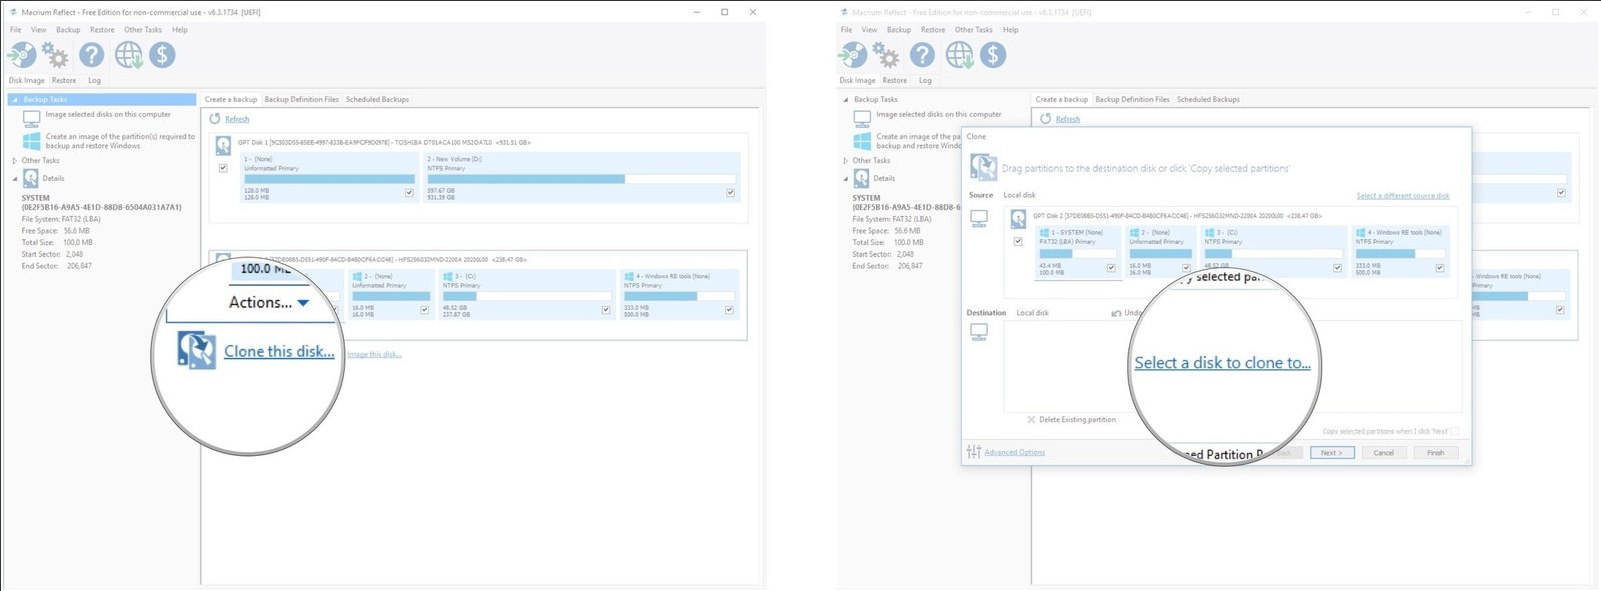
Task: Collapse Details section in window with Clone dialog
Action: pyautogui.click(x=845, y=179)
